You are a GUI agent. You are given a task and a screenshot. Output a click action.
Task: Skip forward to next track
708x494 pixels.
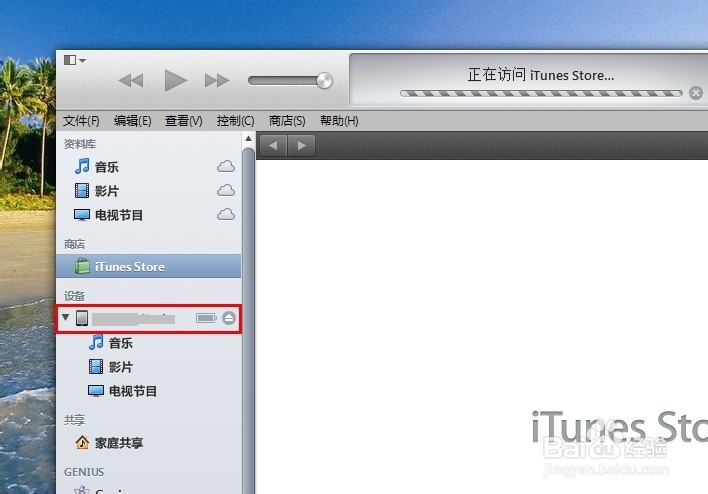point(217,81)
